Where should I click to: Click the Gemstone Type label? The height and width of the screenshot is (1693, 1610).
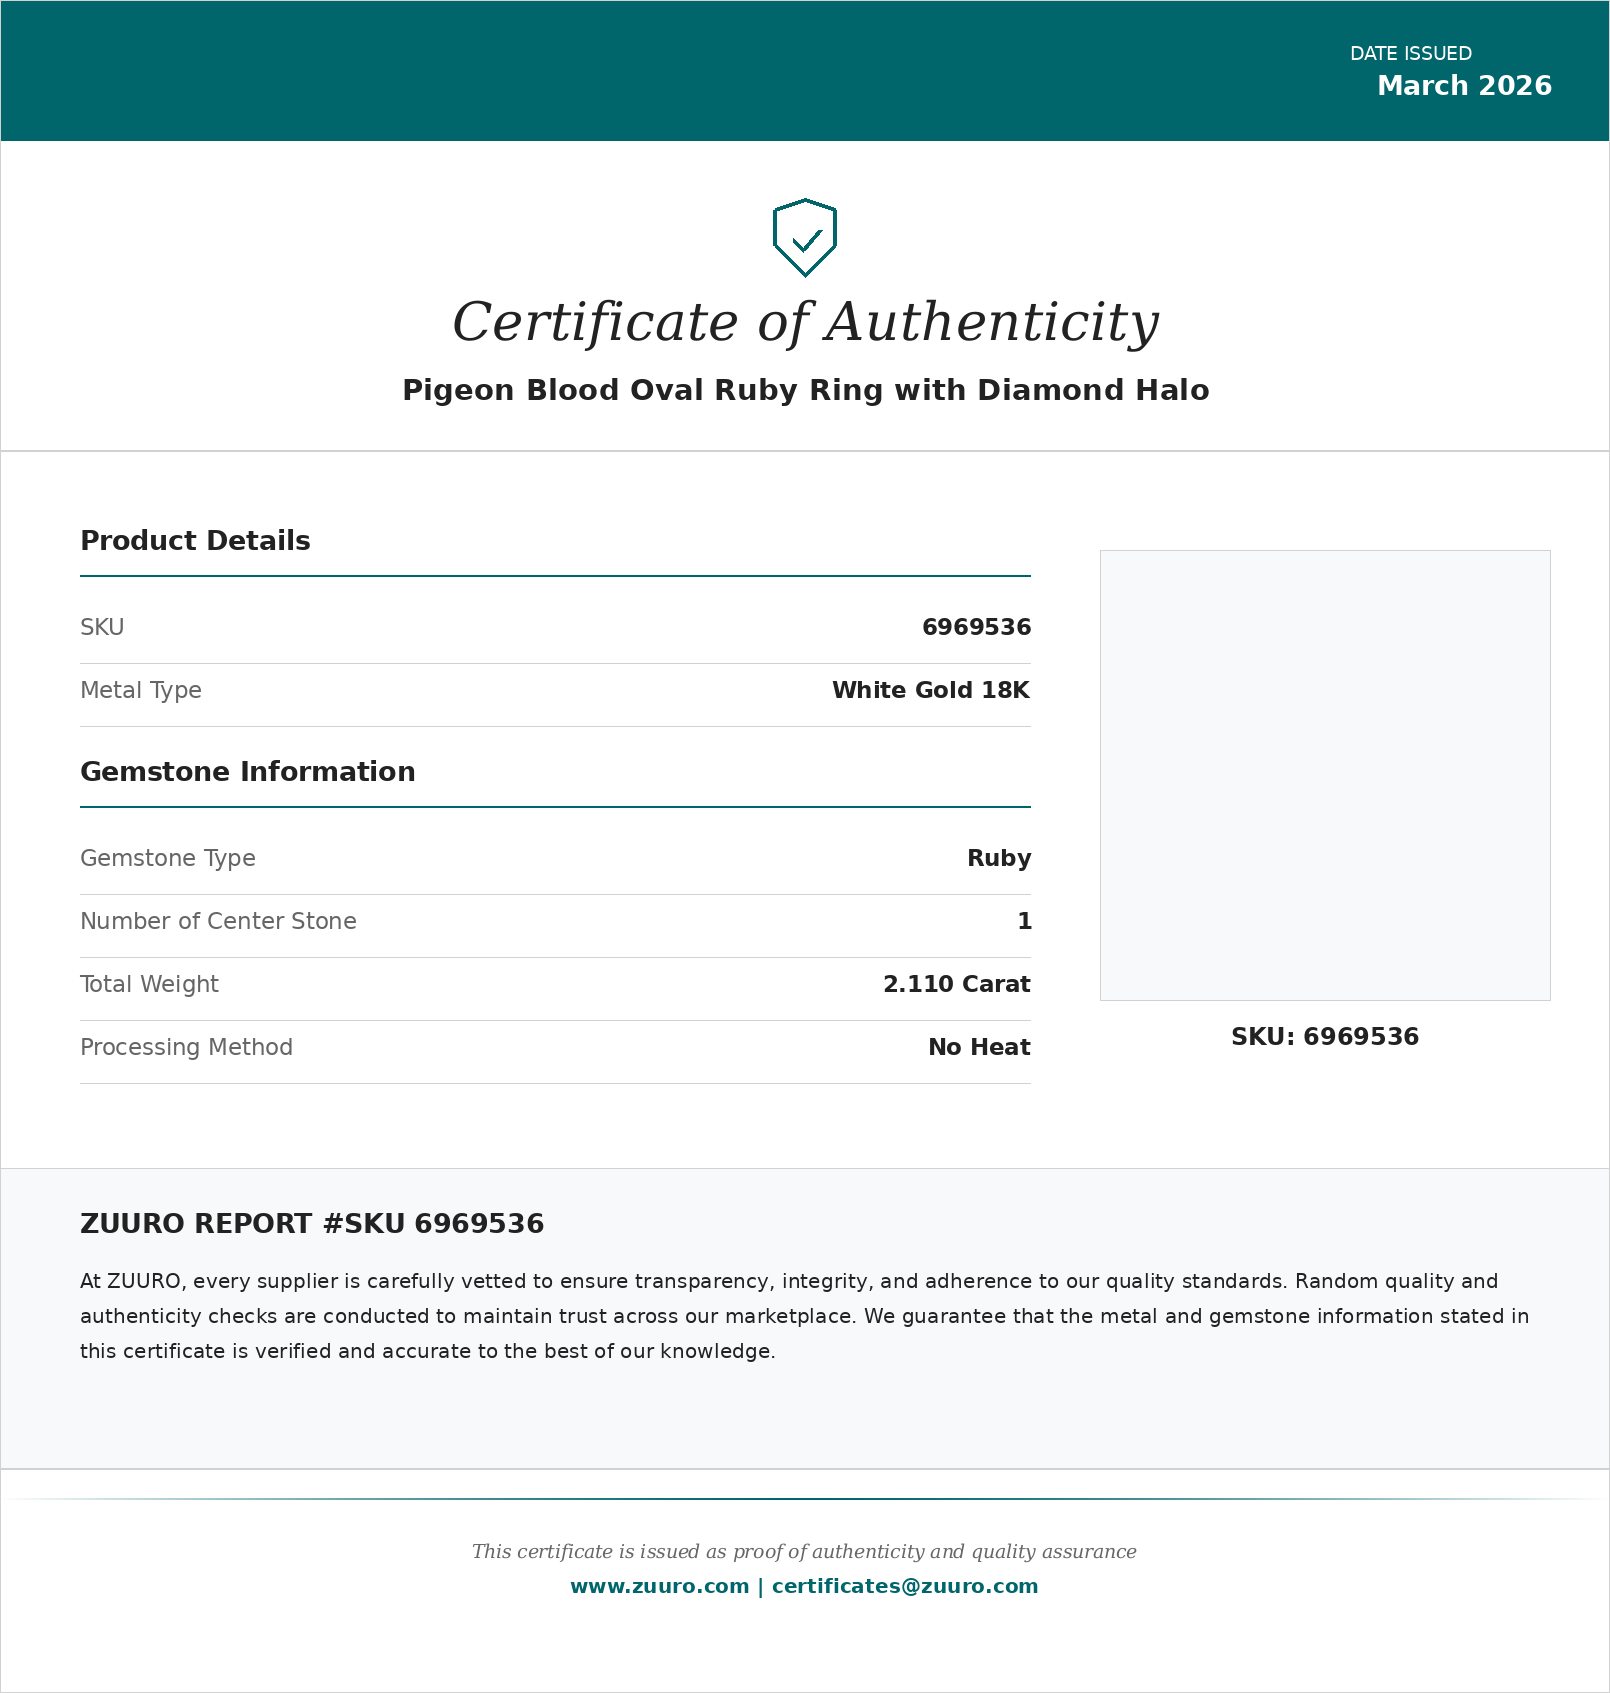[x=168, y=859]
